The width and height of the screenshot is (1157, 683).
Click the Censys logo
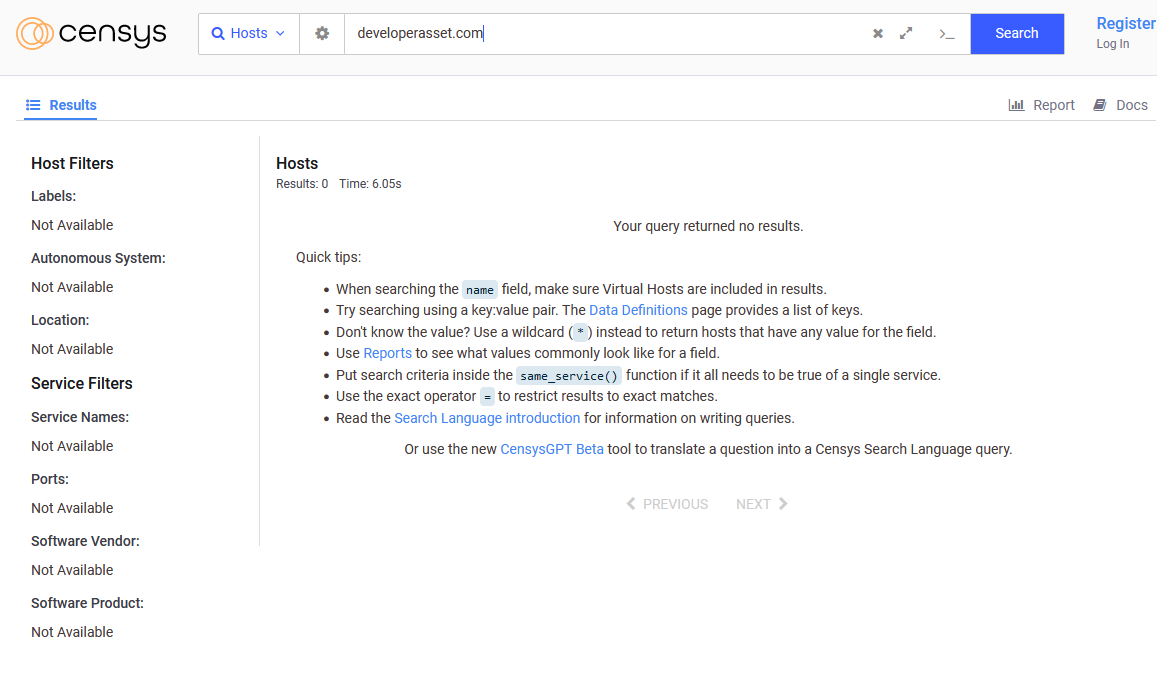pyautogui.click(x=91, y=33)
